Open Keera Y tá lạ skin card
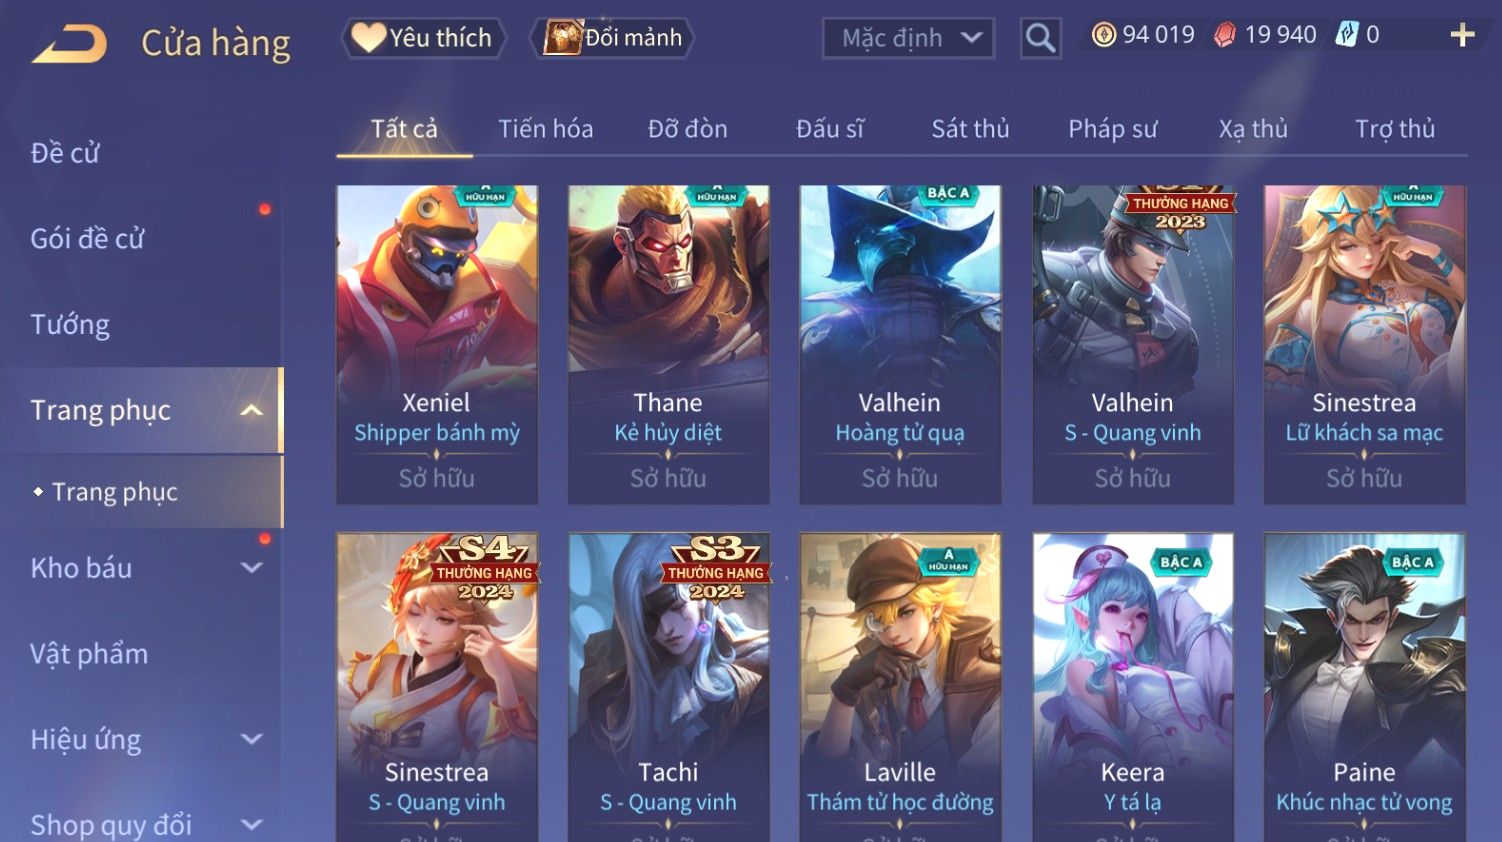Image resolution: width=1502 pixels, height=842 pixels. point(1132,687)
